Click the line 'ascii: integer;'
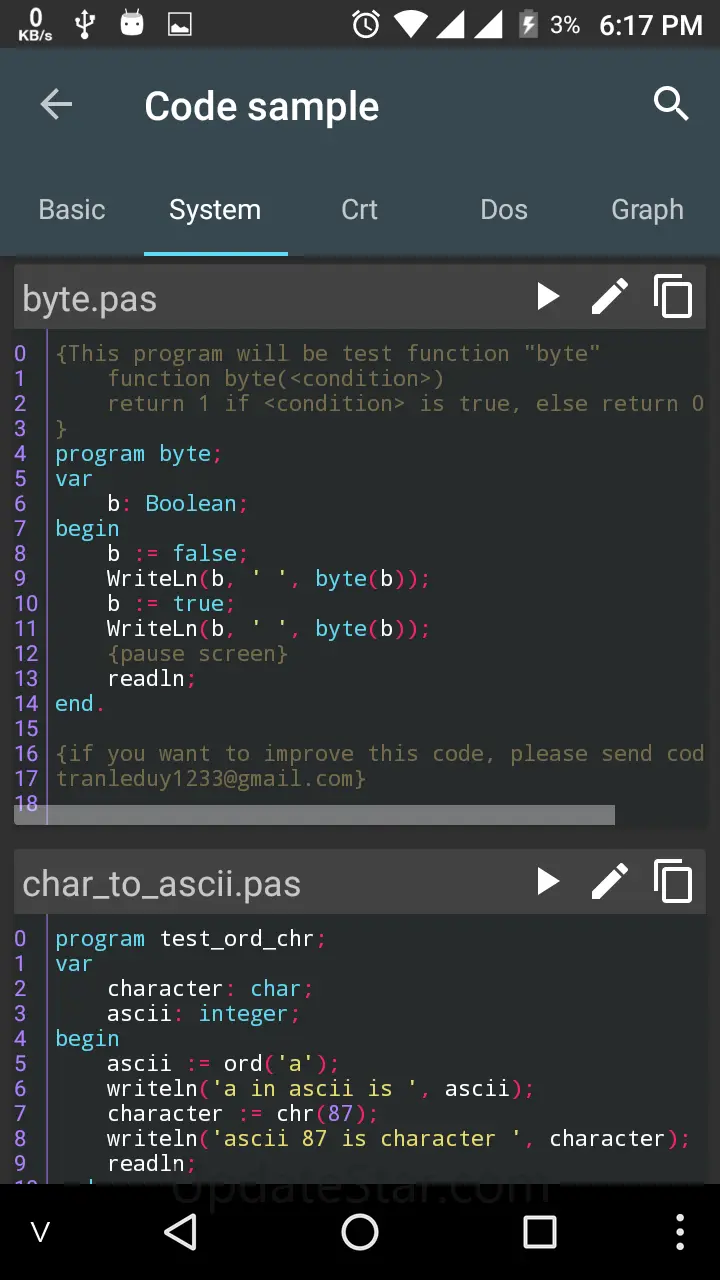Viewport: 720px width, 1280px height. point(204,1014)
